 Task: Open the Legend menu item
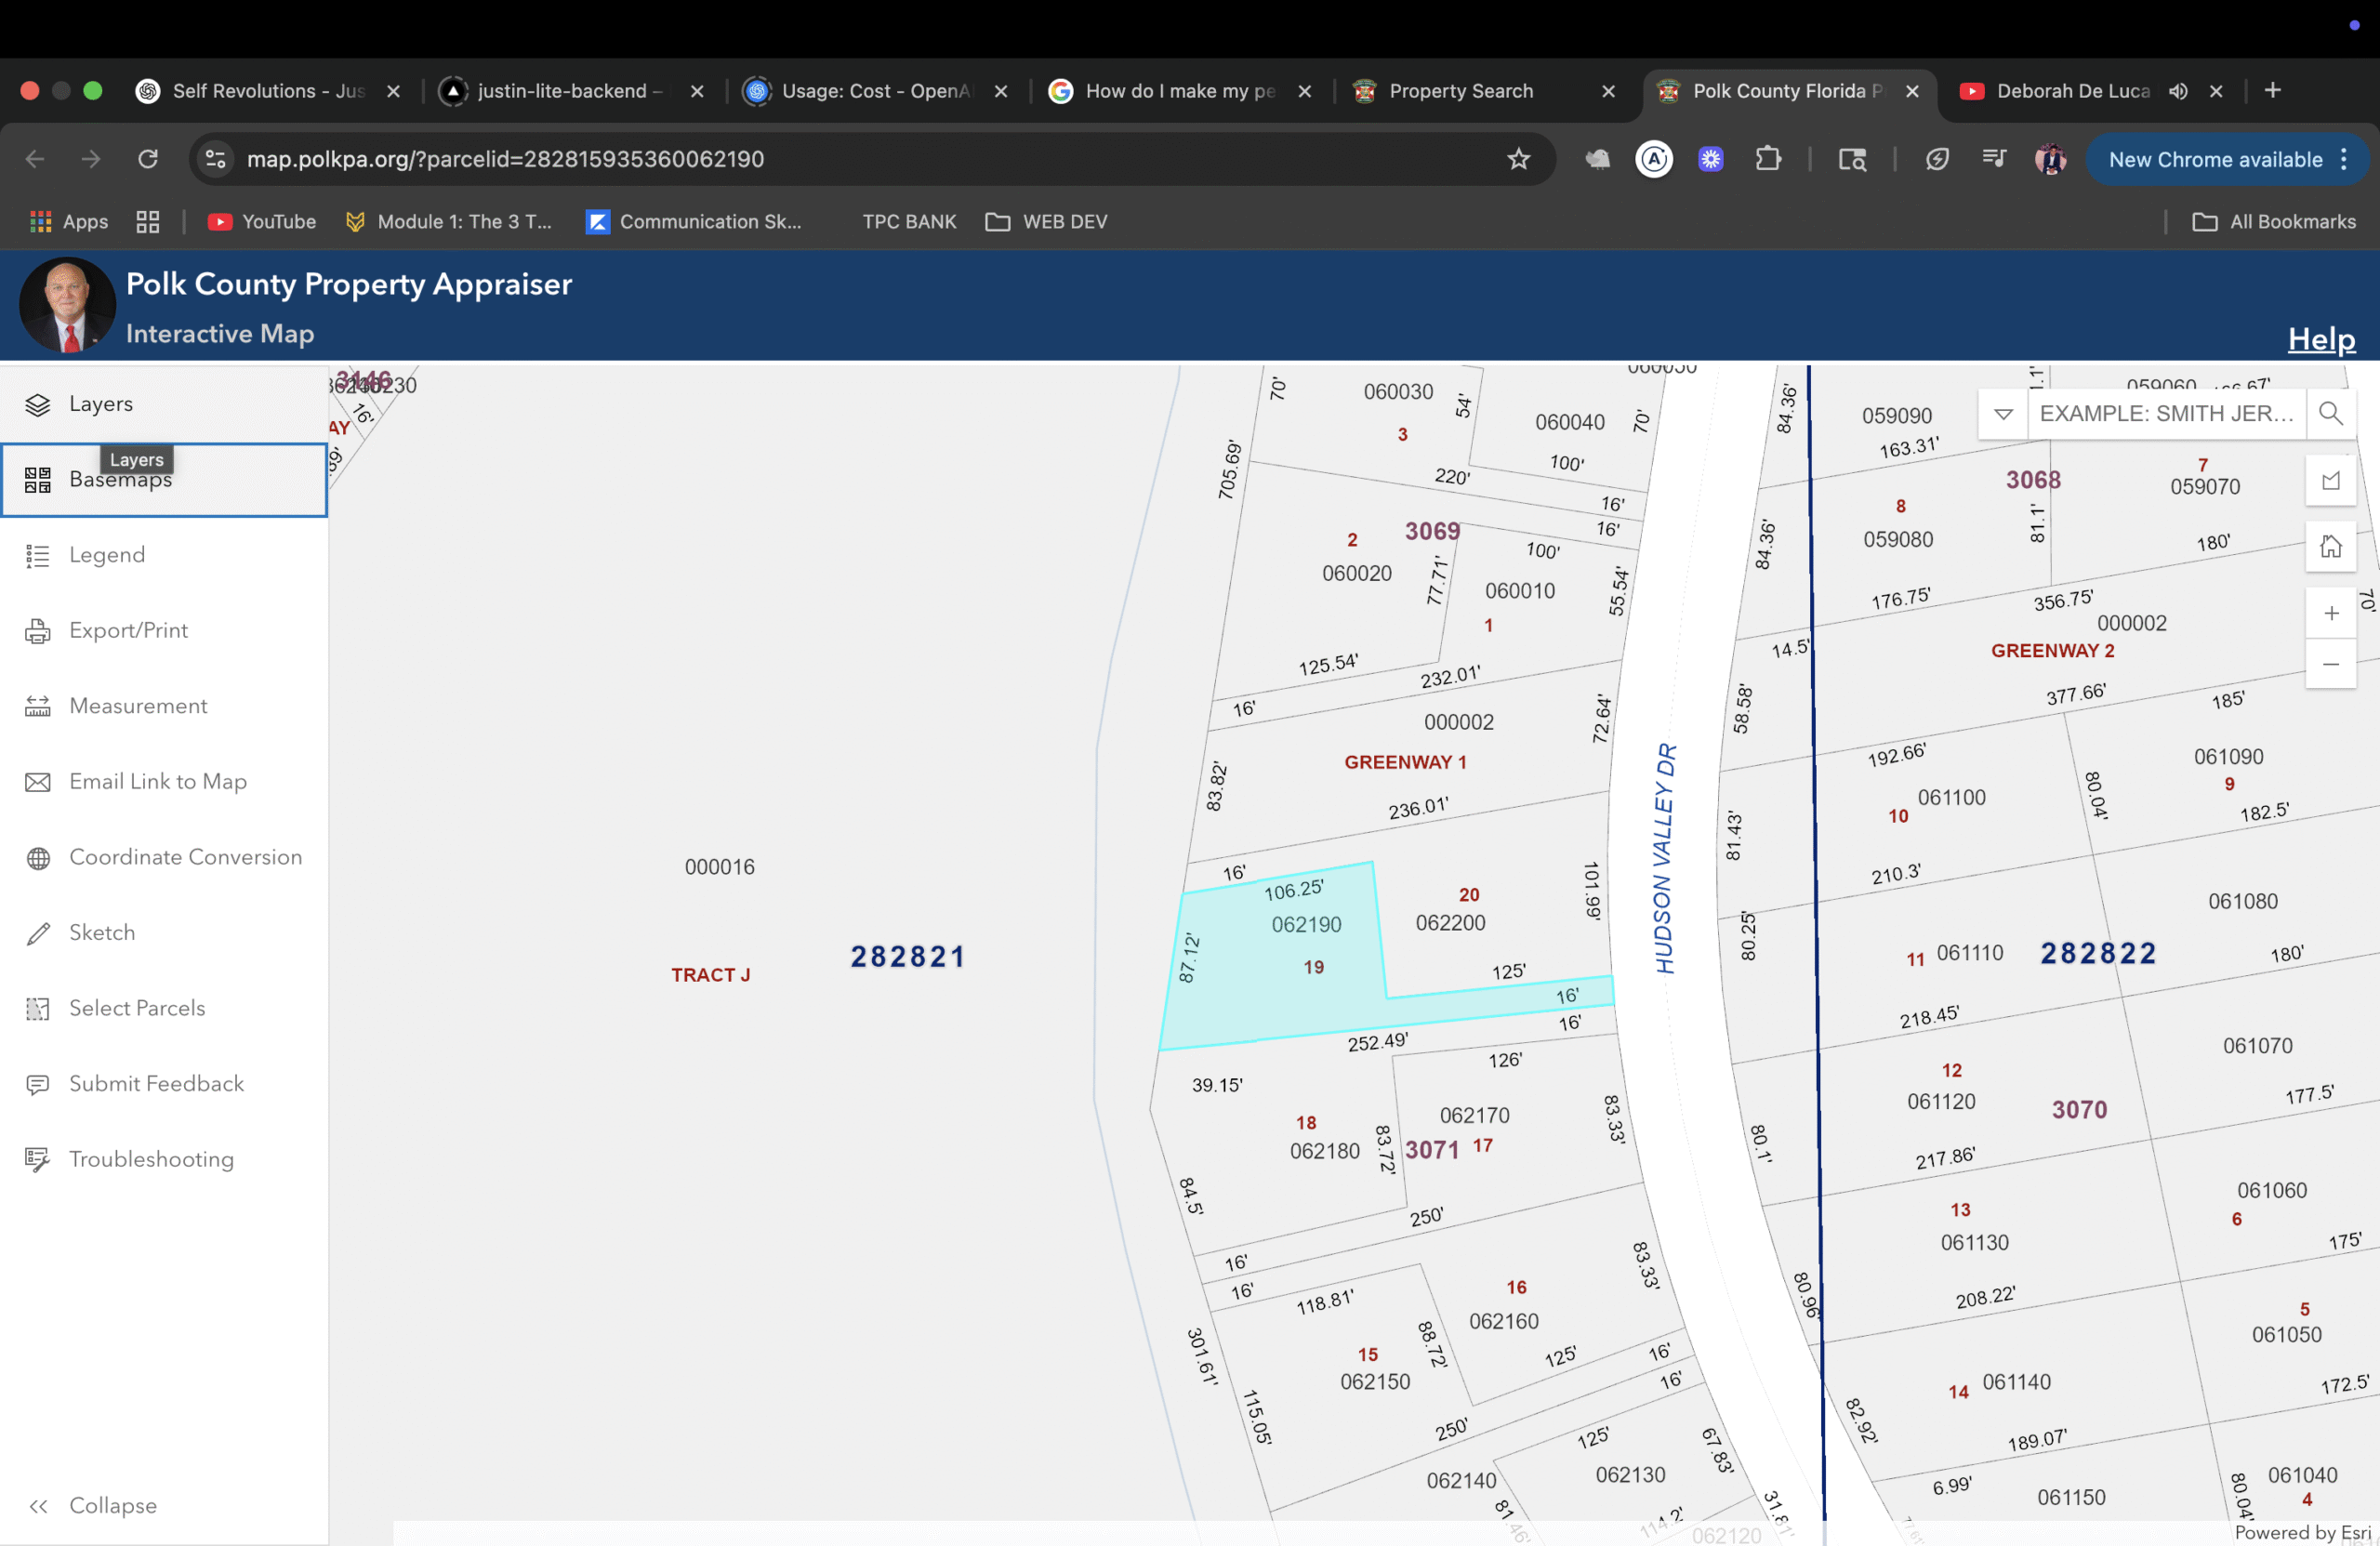[x=107, y=555]
